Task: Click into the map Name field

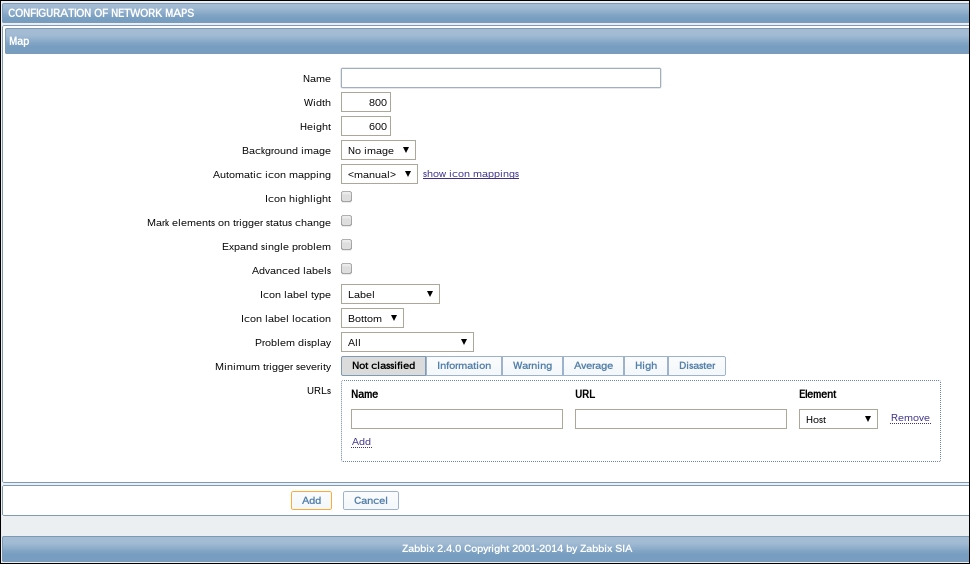Action: click(500, 78)
